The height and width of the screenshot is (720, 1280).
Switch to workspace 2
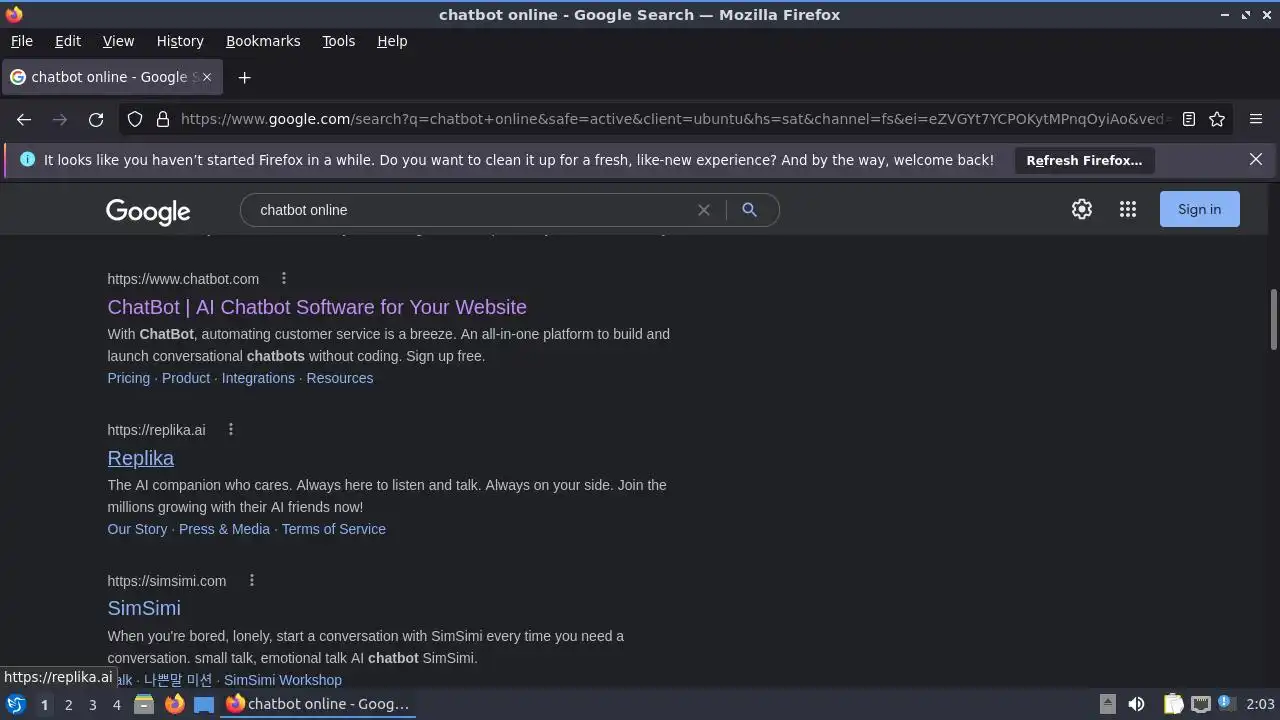[68, 705]
